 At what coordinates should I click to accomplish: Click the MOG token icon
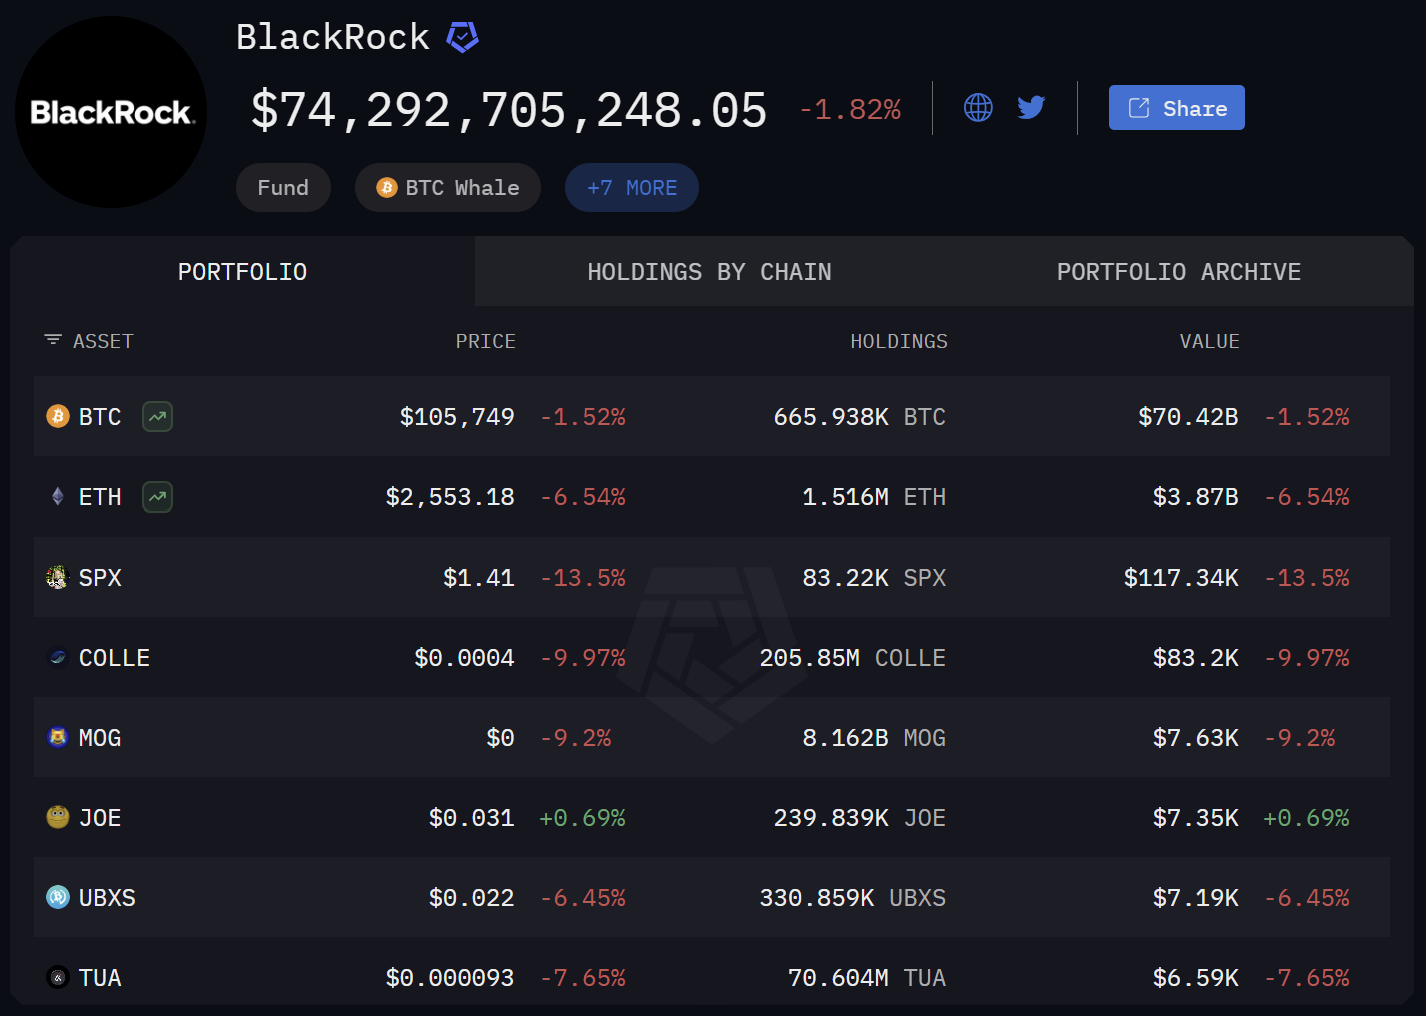58,737
